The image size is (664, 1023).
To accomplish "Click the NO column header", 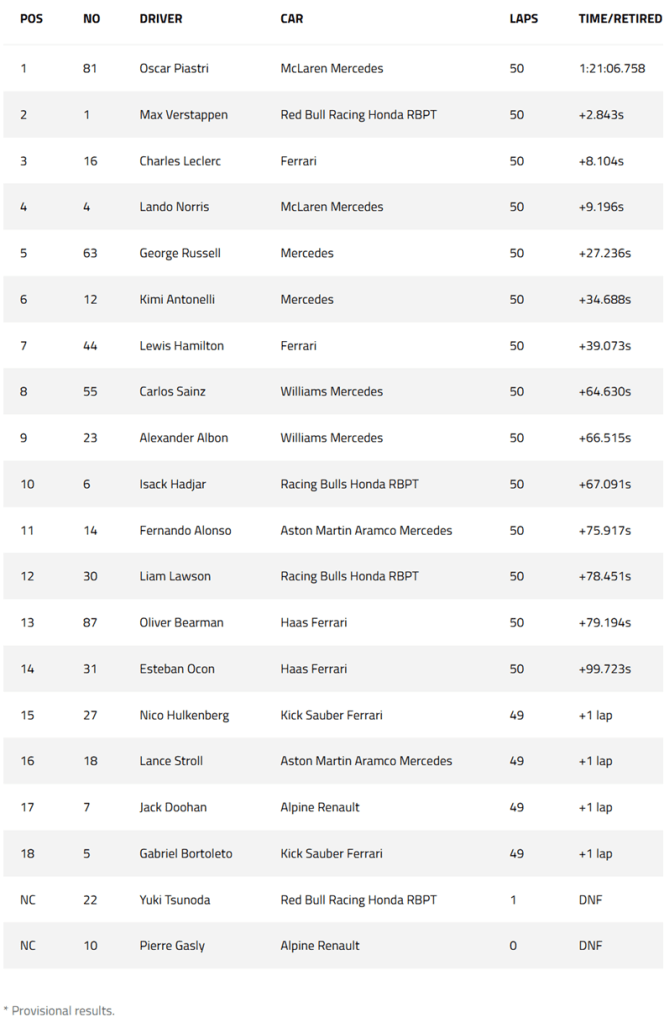I will 91,19.
